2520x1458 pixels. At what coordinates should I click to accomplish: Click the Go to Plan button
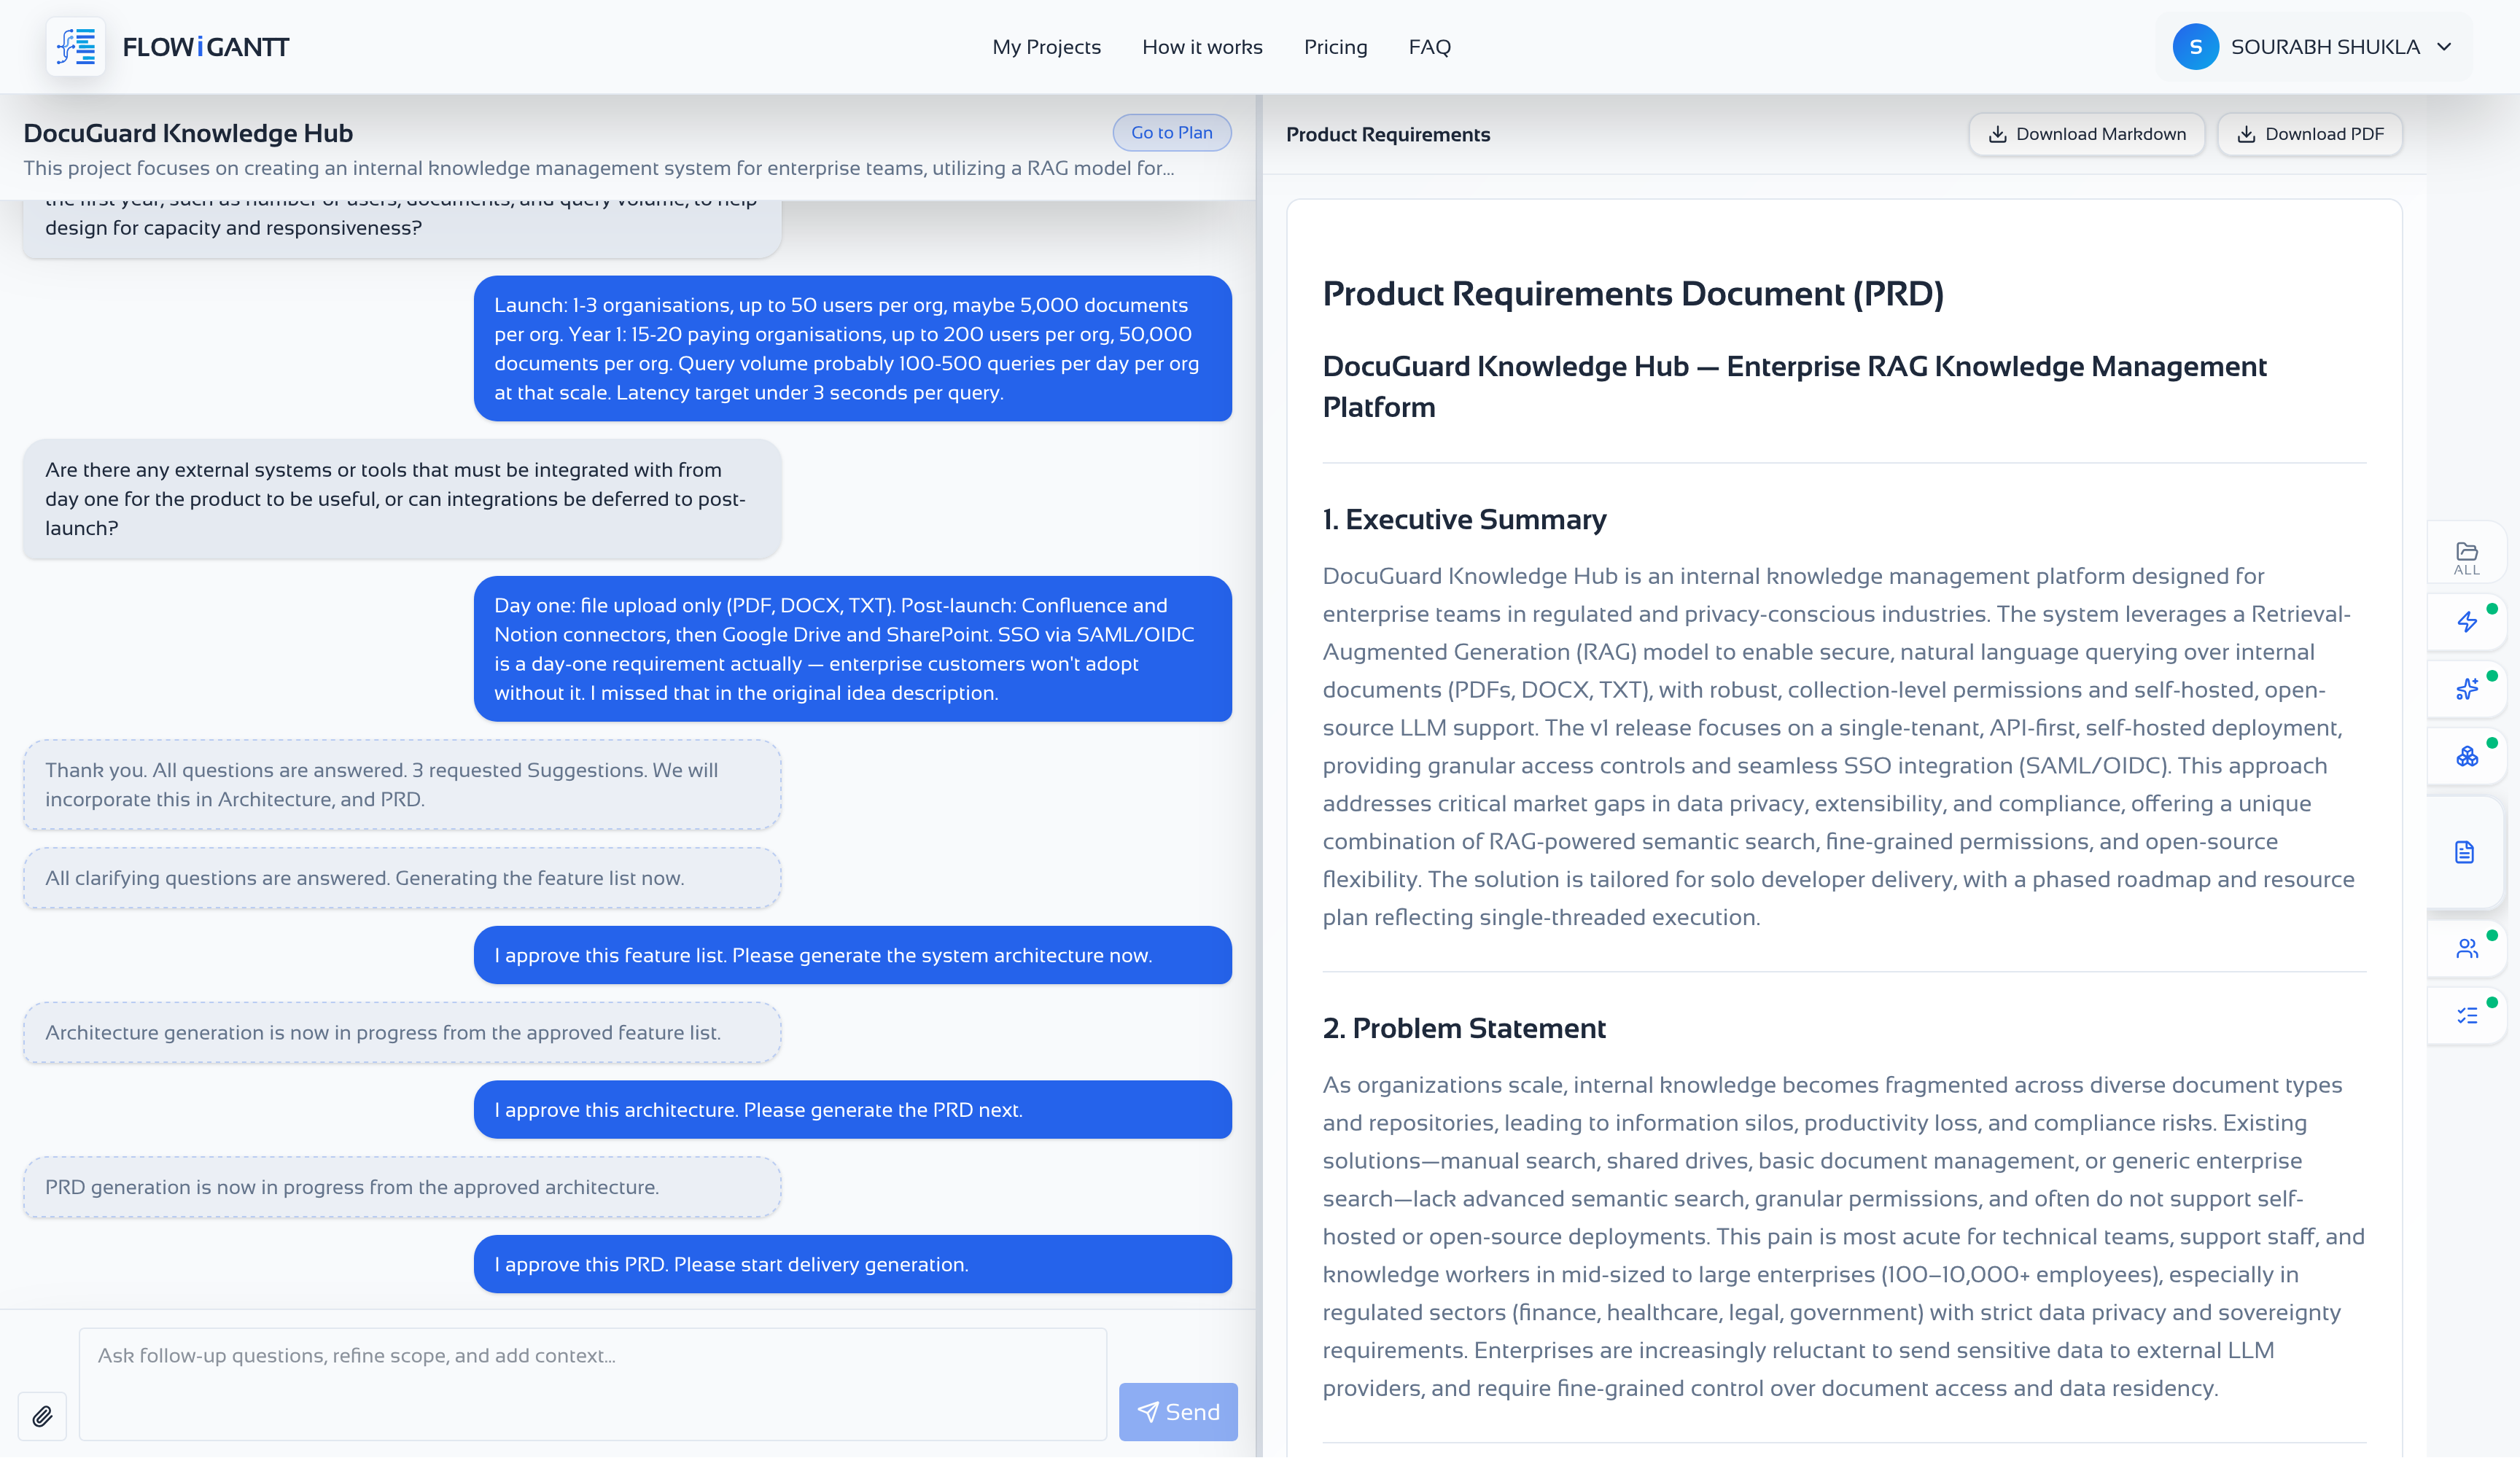(x=1171, y=132)
